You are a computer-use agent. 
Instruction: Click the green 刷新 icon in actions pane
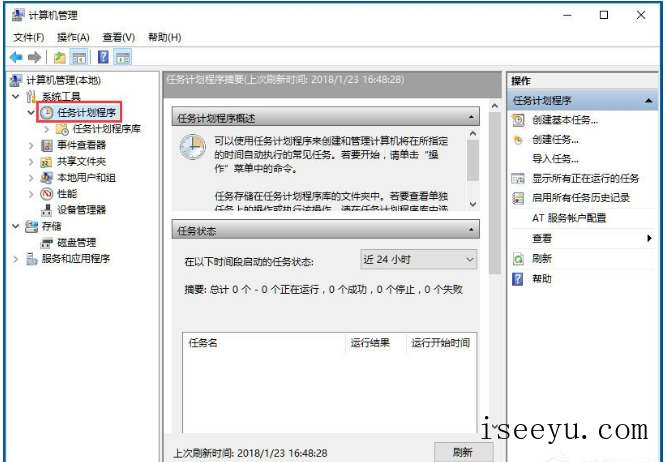tap(518, 259)
